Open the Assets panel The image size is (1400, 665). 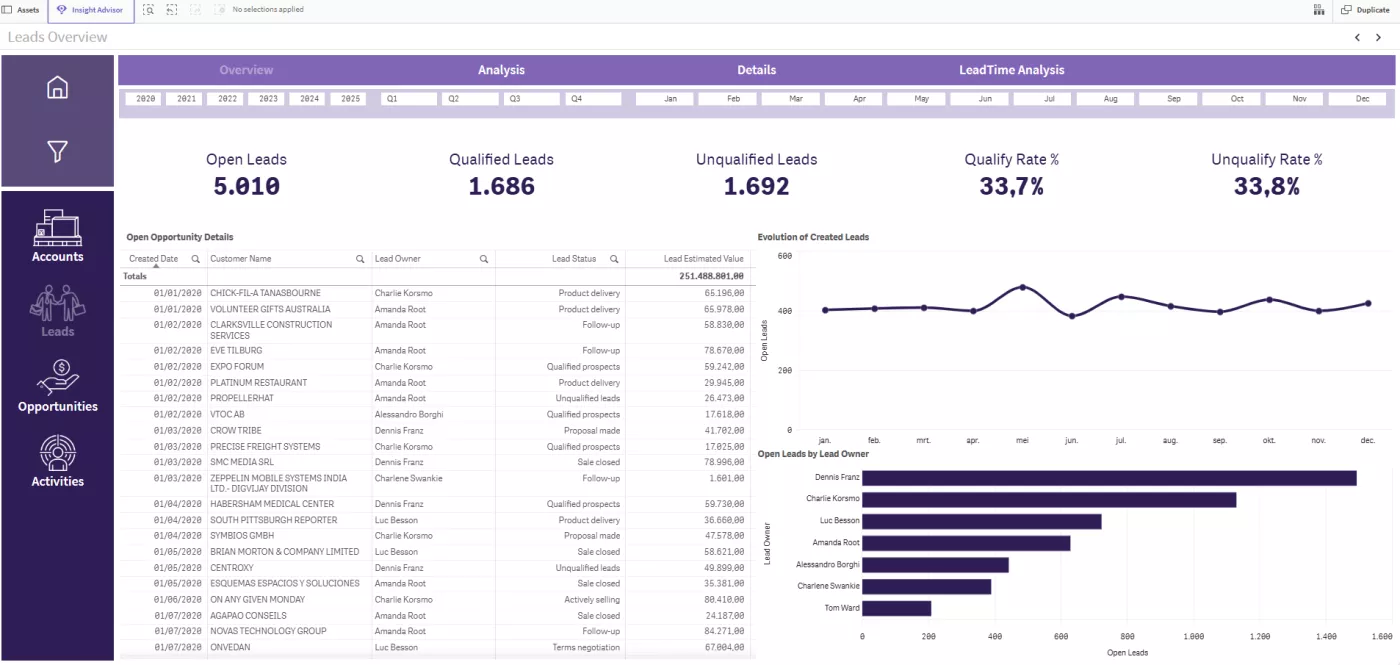coord(23,10)
